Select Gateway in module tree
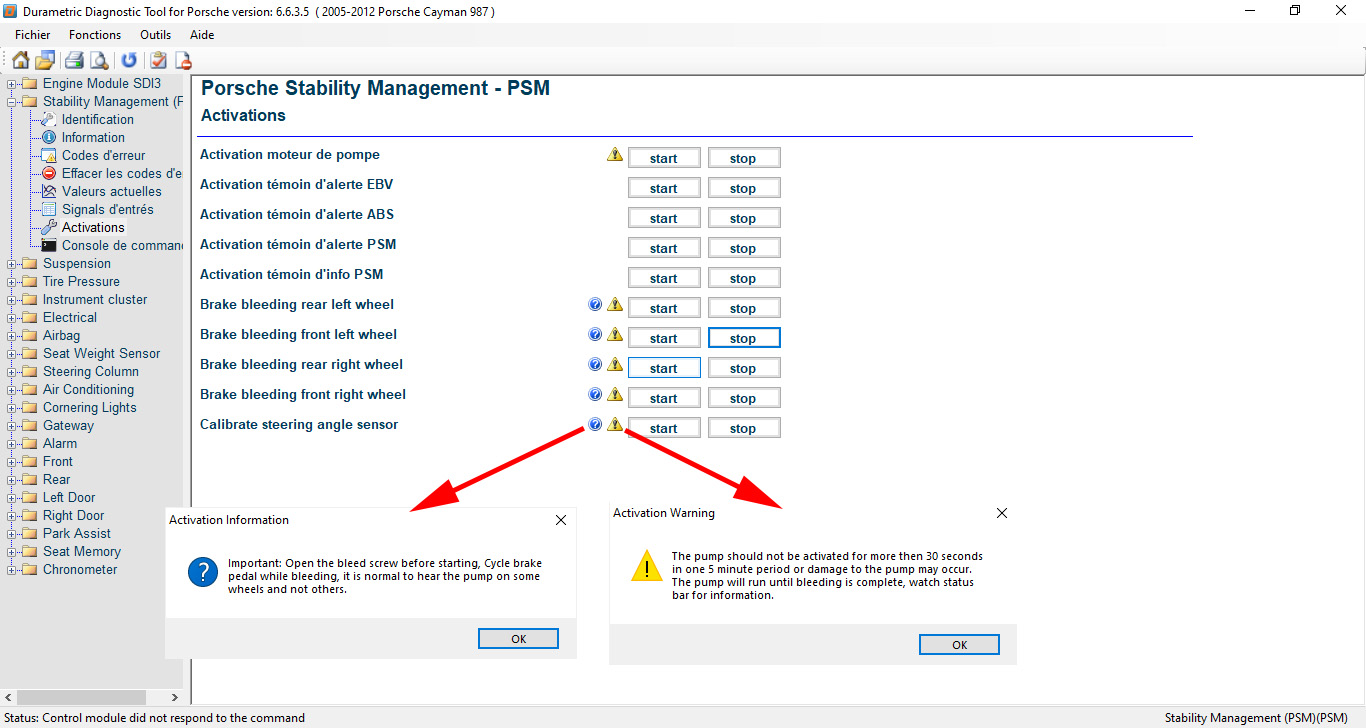Viewport: 1366px width, 728px height. 68,426
